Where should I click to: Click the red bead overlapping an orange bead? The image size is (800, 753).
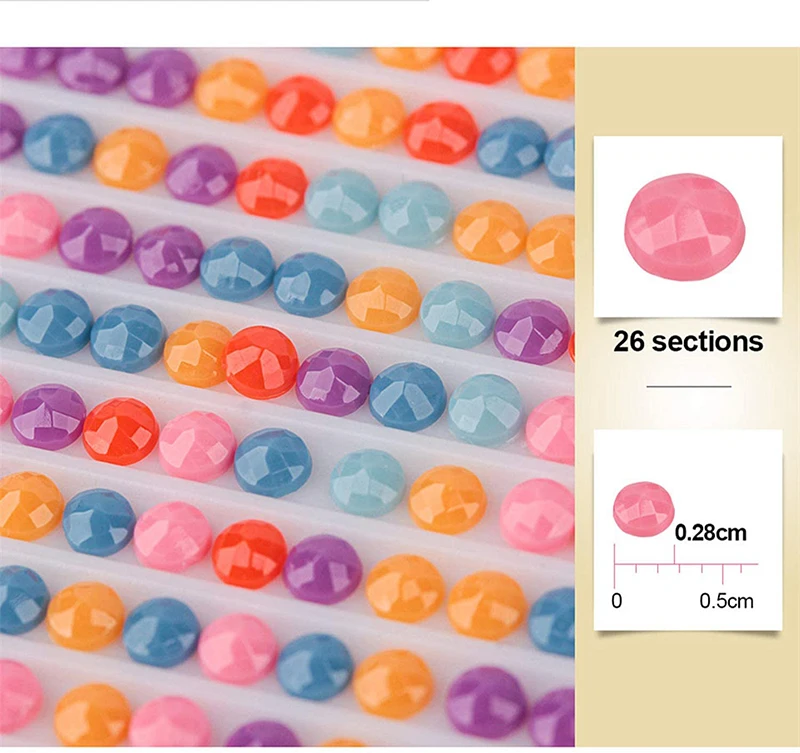(x=261, y=357)
